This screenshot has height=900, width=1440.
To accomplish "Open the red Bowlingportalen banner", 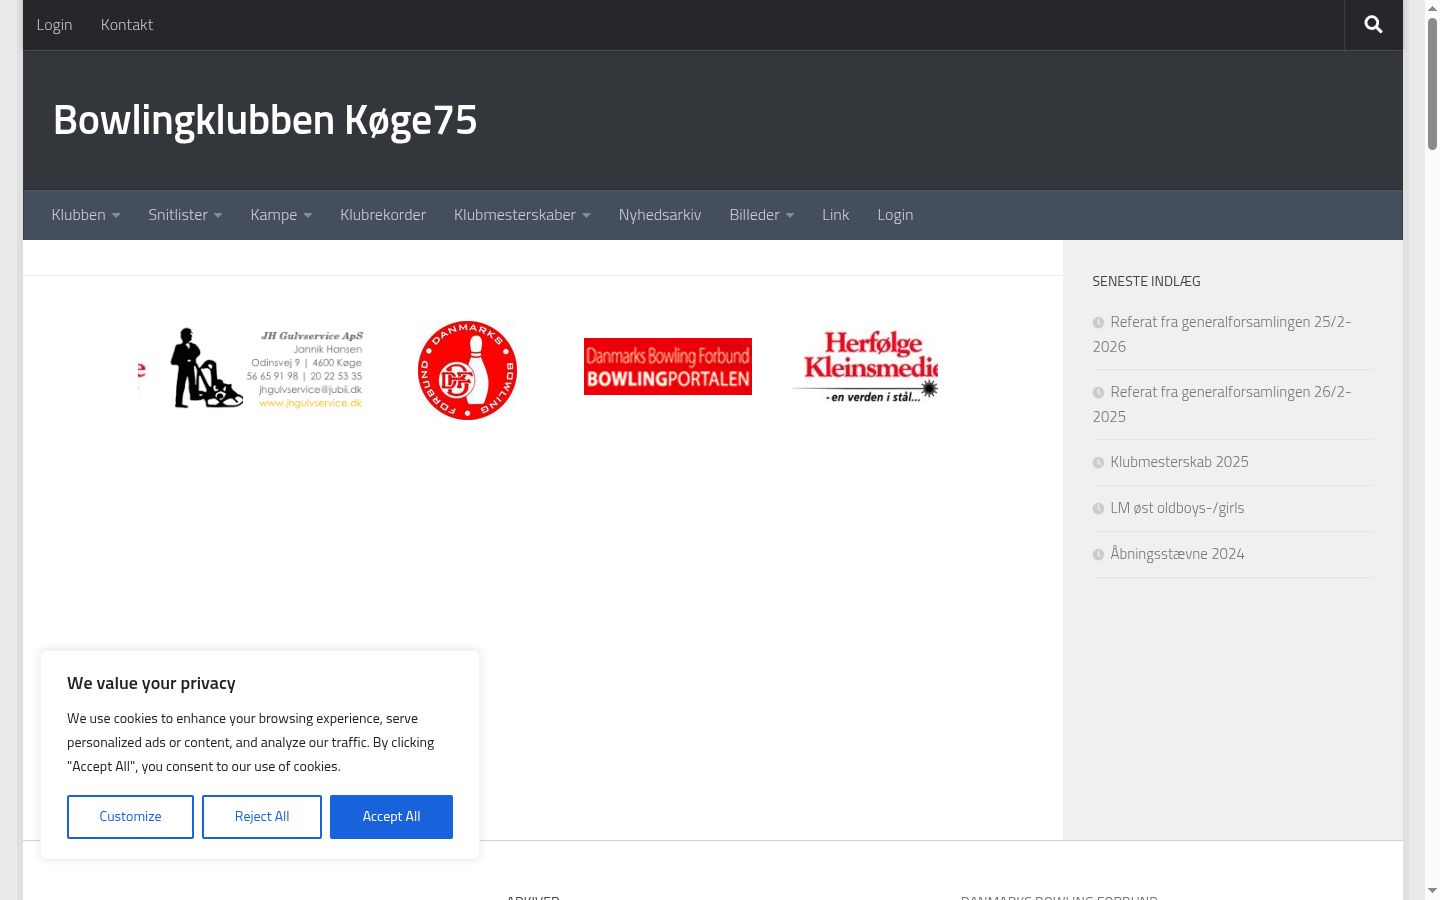I will pyautogui.click(x=668, y=366).
